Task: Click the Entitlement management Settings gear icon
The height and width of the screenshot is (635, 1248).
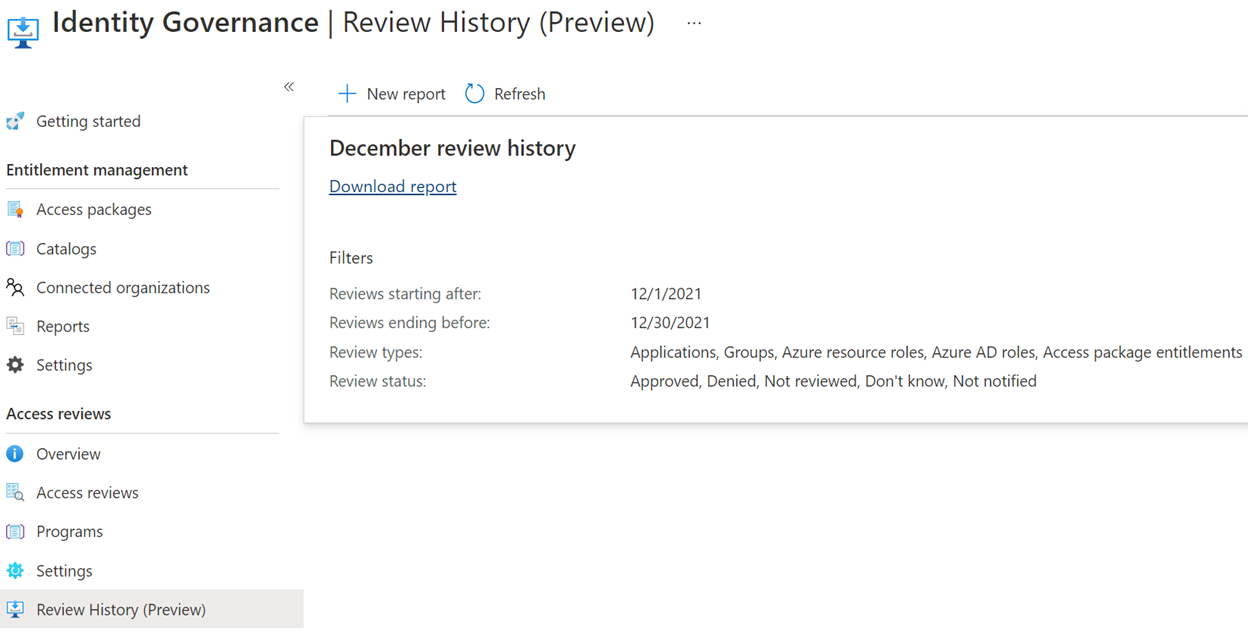Action: tap(15, 365)
